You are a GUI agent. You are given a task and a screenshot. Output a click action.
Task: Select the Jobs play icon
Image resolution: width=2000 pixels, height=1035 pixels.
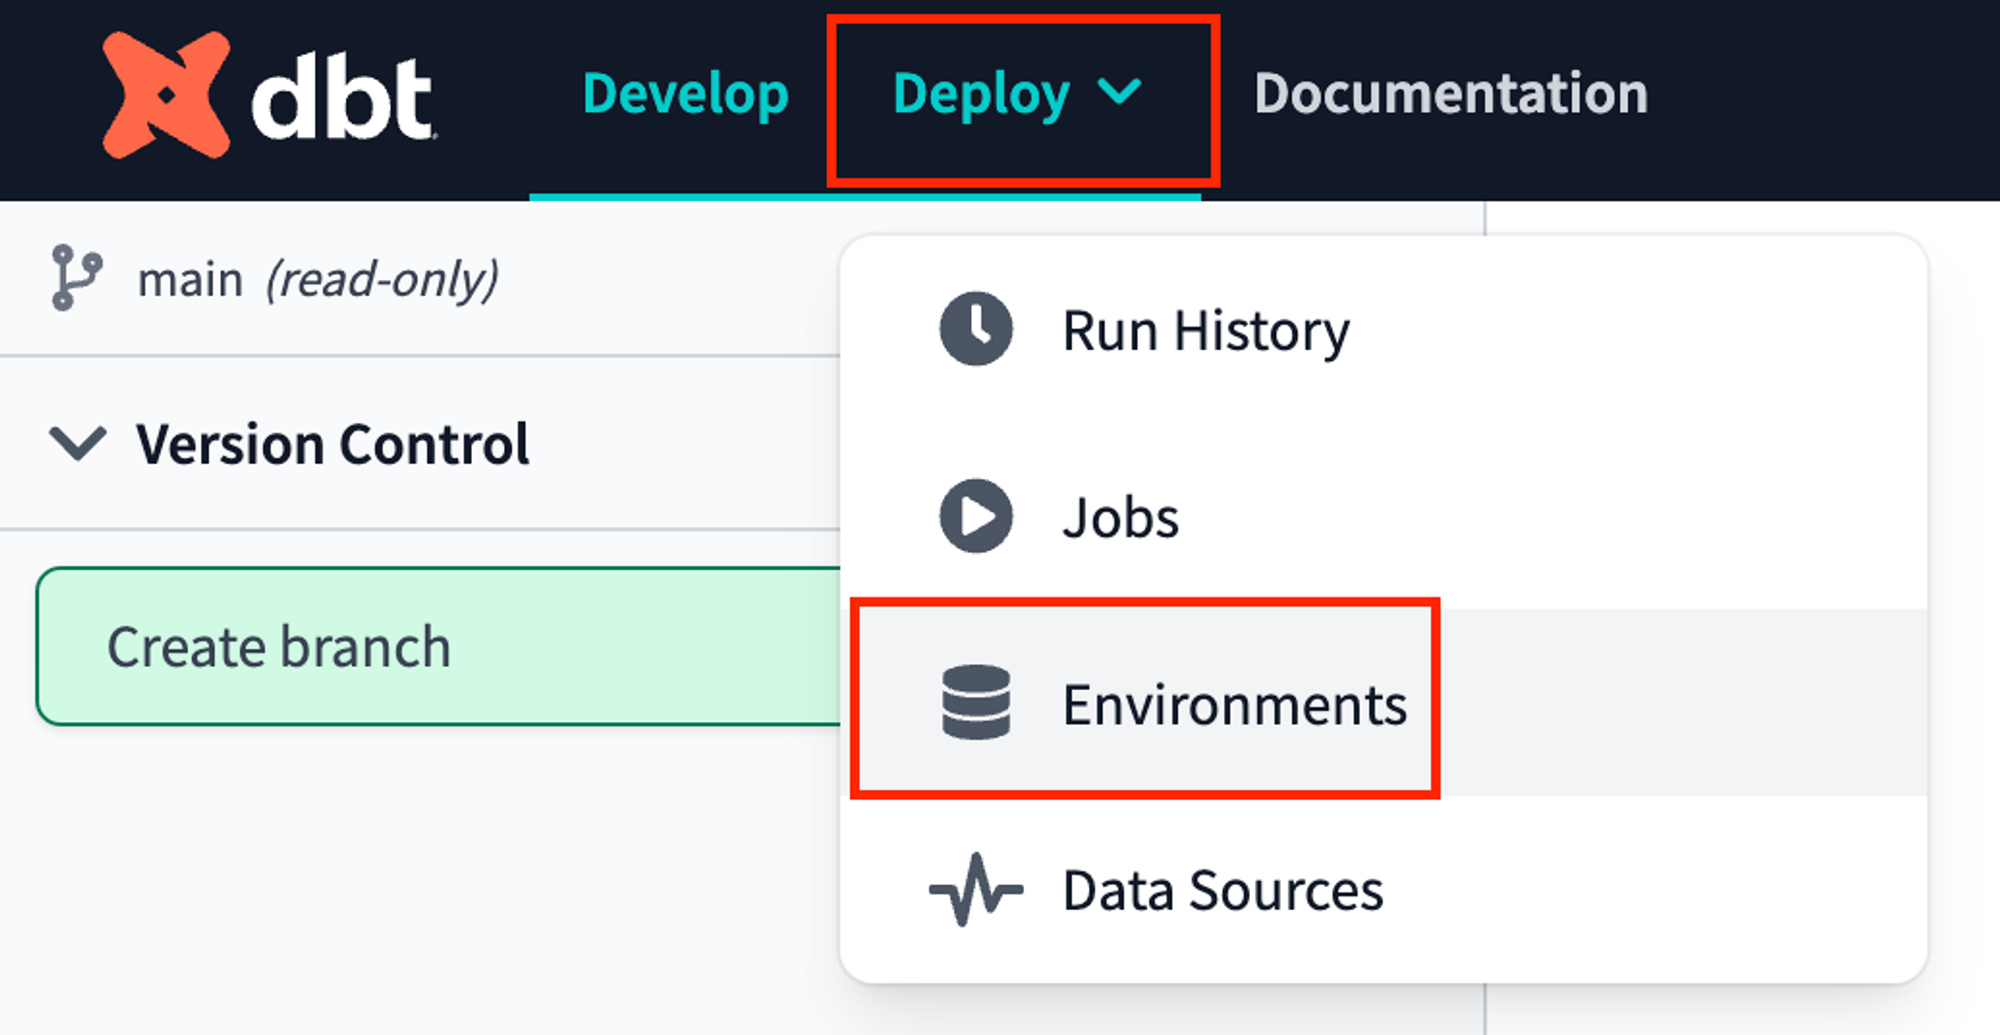pos(975,516)
